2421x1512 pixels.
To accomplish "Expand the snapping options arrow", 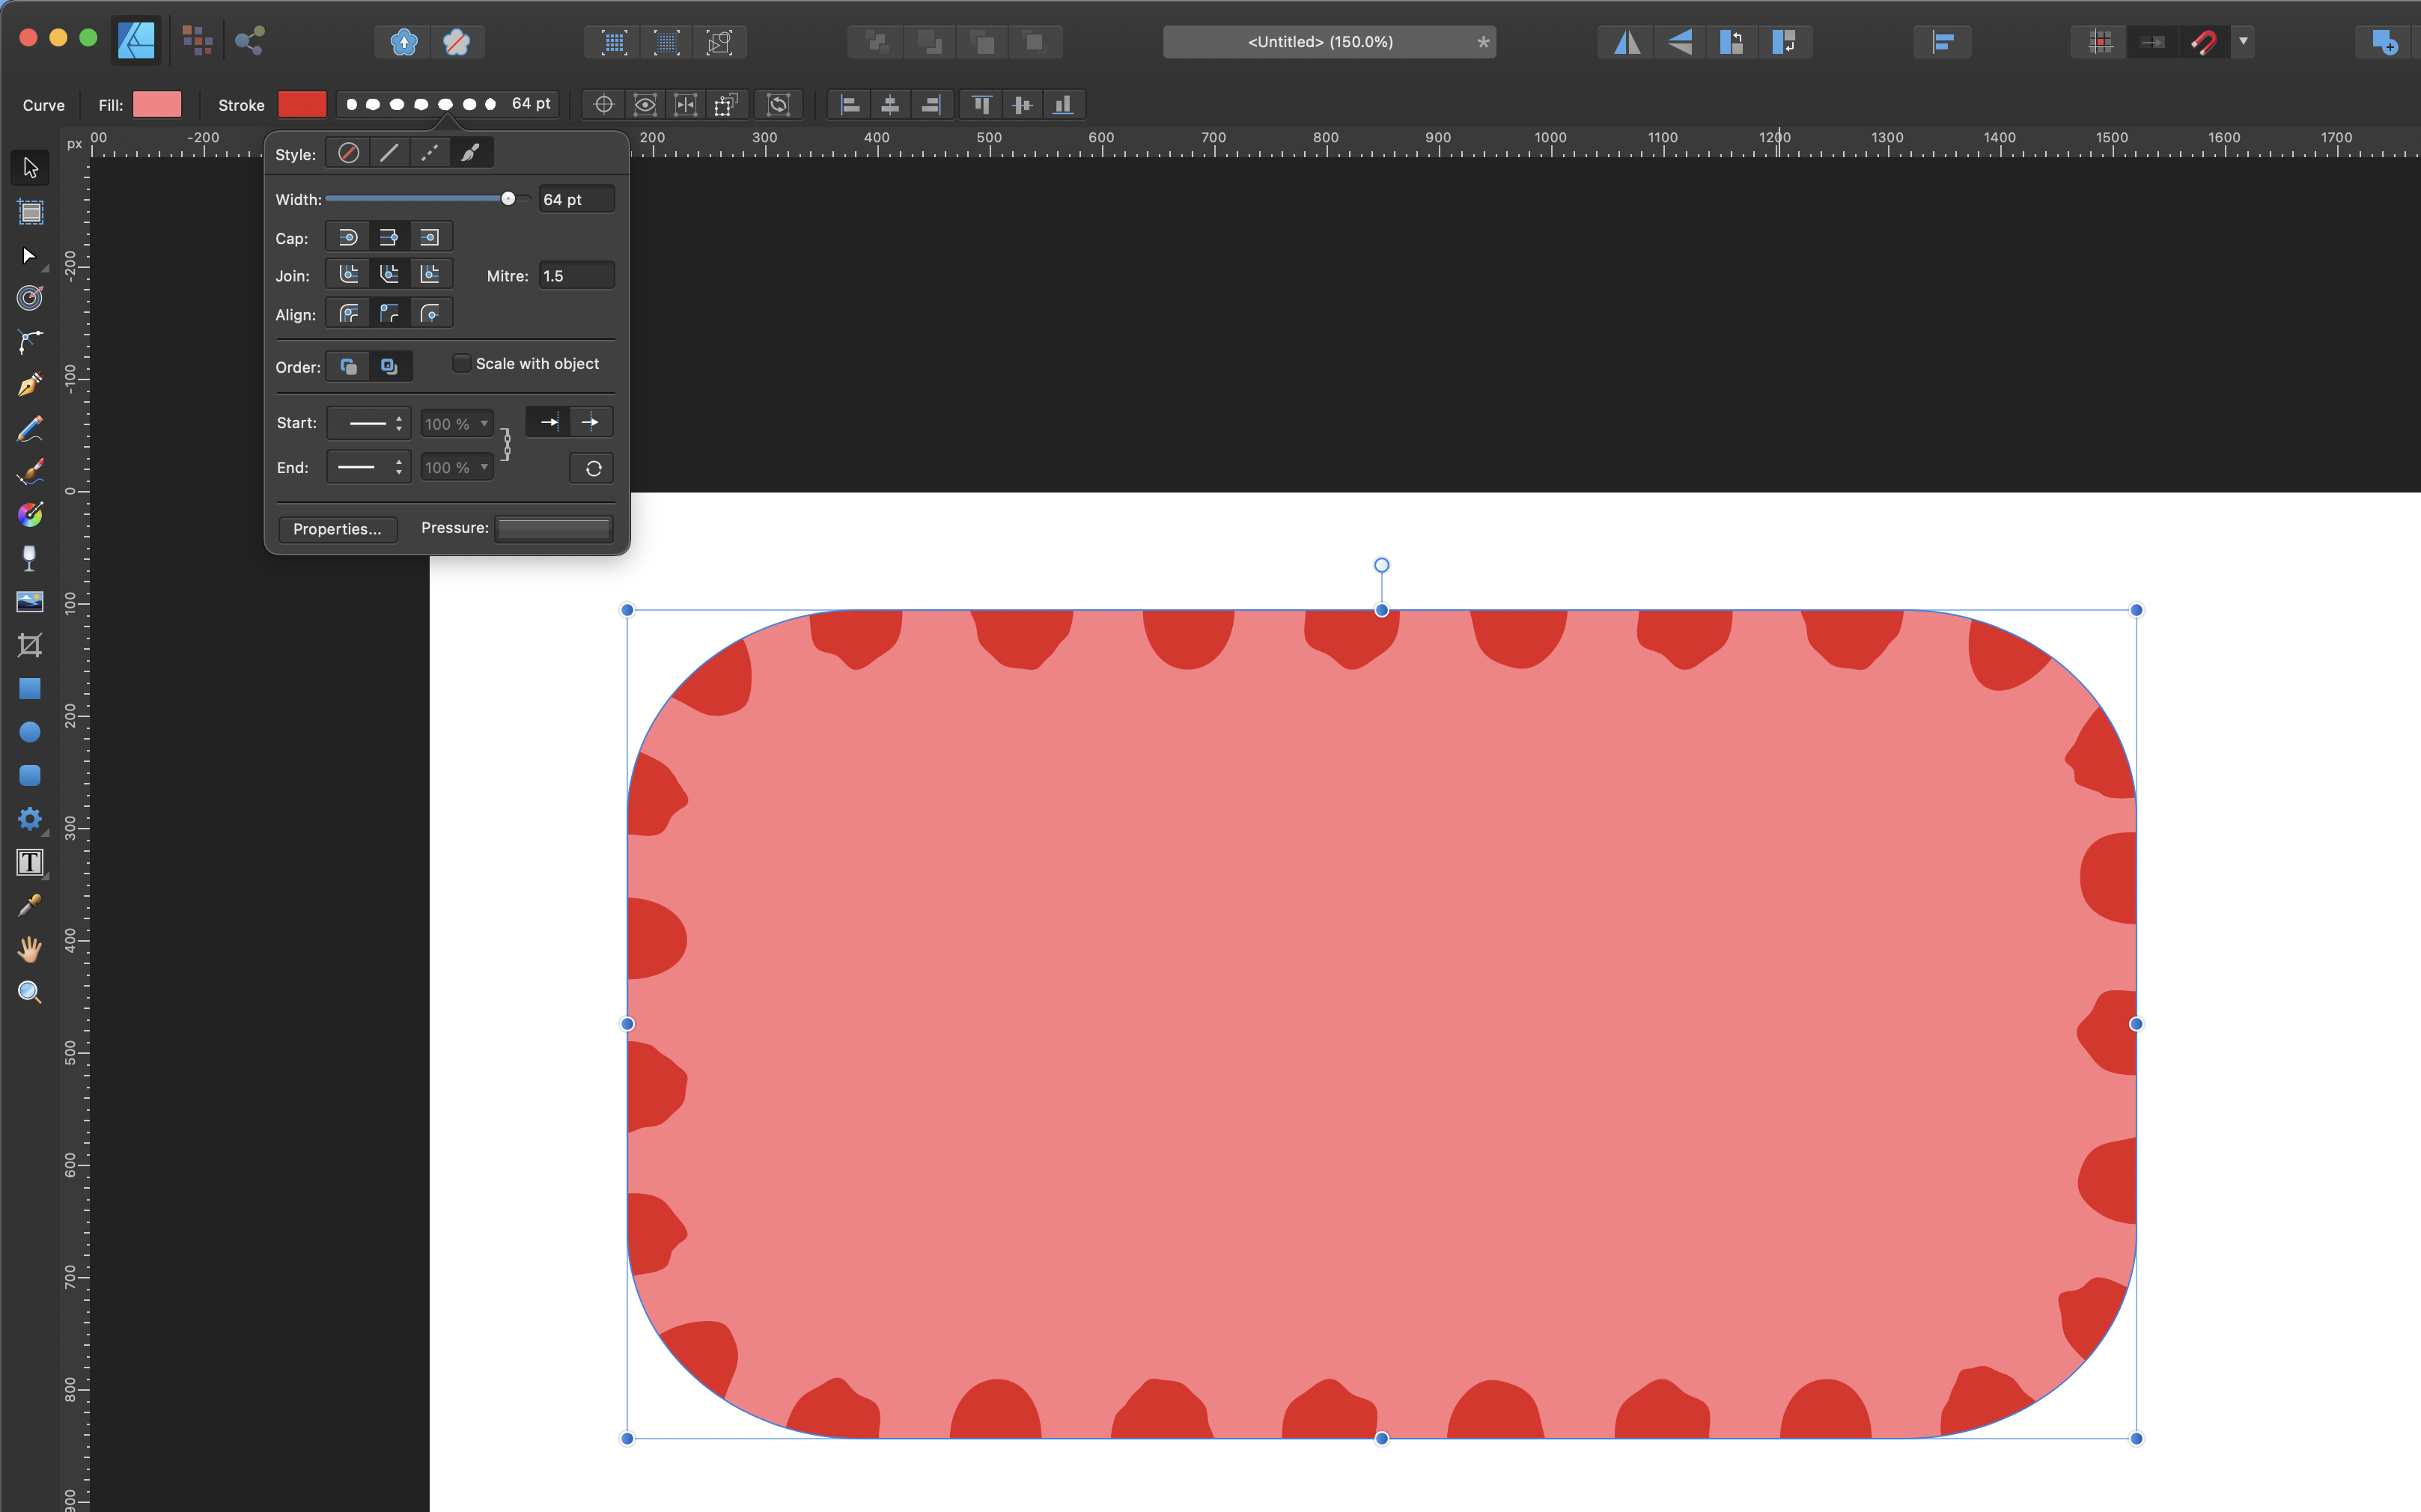I will 2244,42.
